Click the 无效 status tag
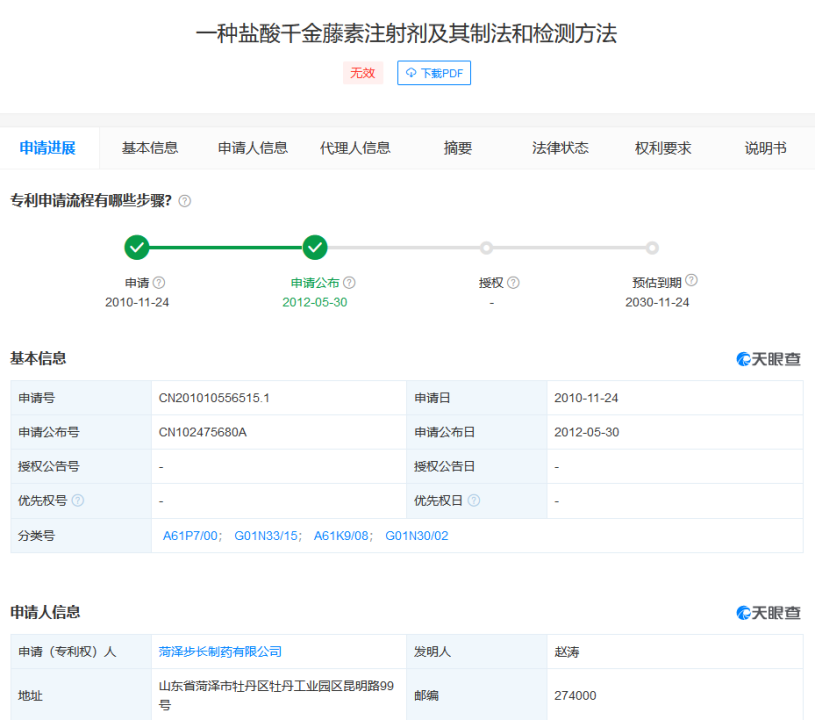815x720 pixels. pyautogui.click(x=362, y=73)
